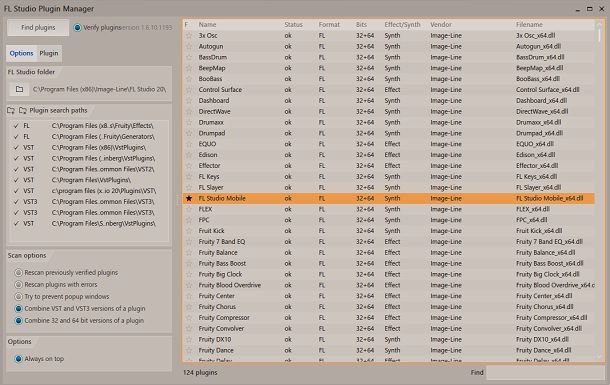Select the S..nberg\VstPlugins search path row

point(89,224)
